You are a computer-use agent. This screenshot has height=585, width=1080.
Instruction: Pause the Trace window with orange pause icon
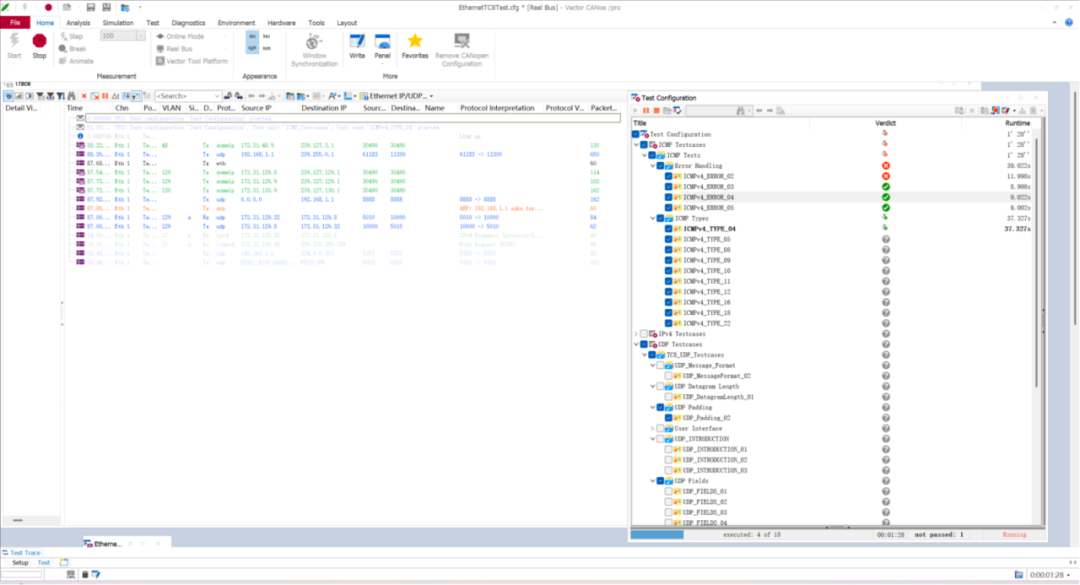(105, 96)
